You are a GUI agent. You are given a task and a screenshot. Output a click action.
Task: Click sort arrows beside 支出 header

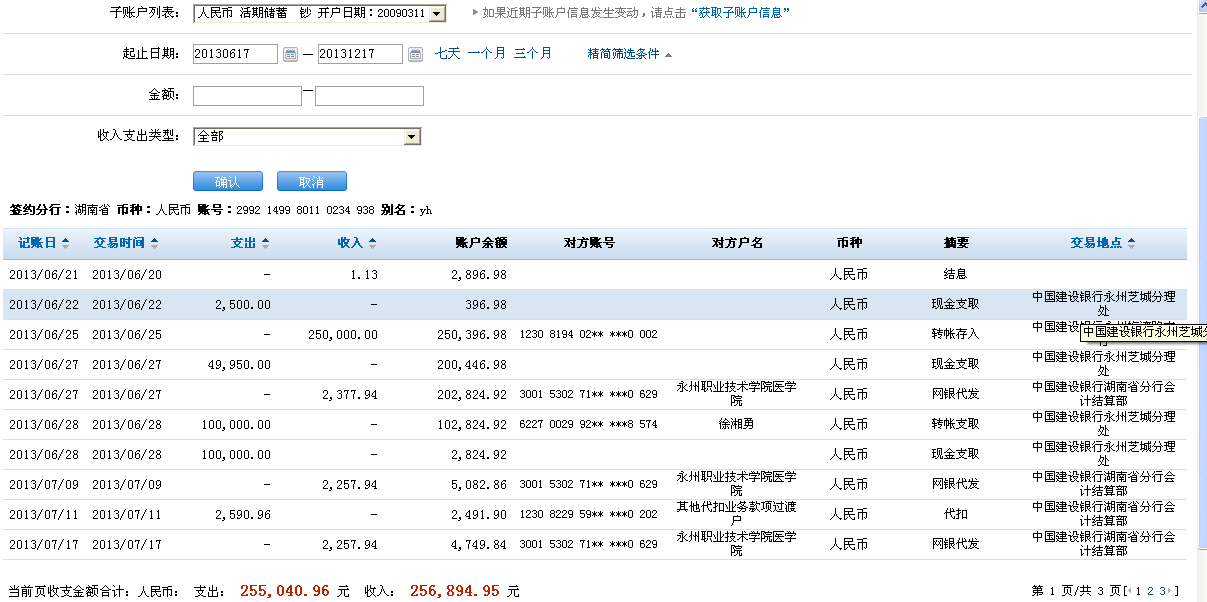click(265, 243)
